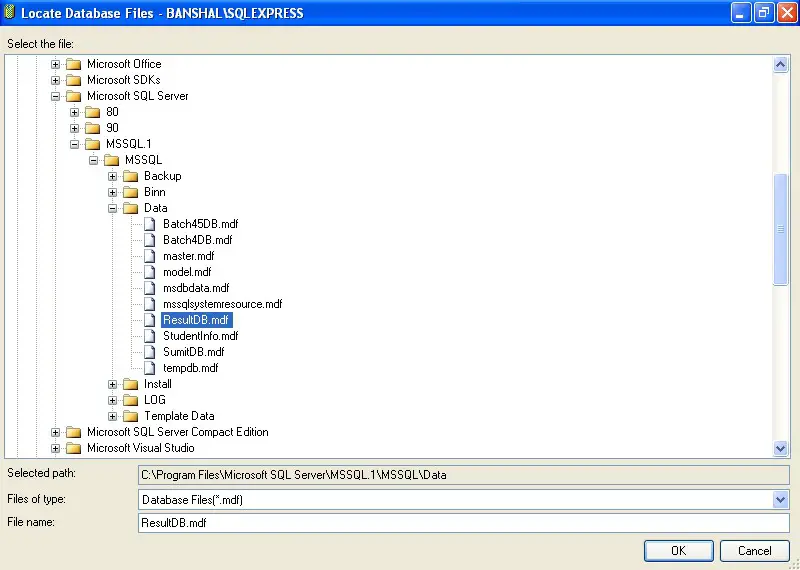Image resolution: width=800 pixels, height=570 pixels.
Task: Select the mssqlsystemresource.mdf file name
Action: click(x=222, y=304)
